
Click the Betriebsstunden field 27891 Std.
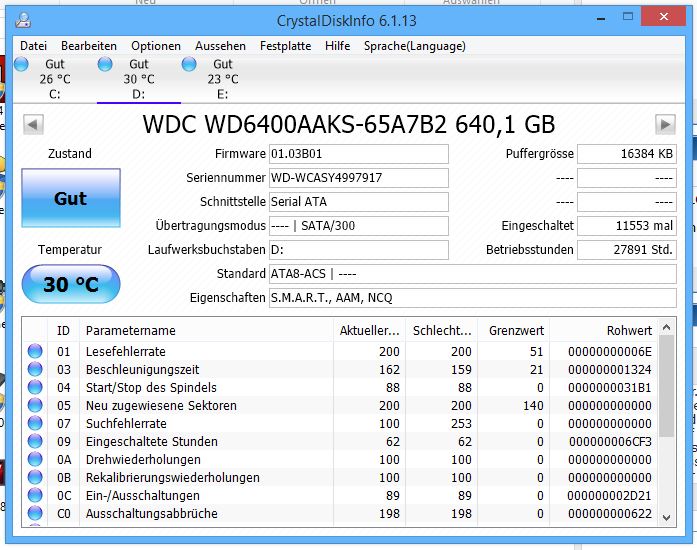[x=627, y=250]
